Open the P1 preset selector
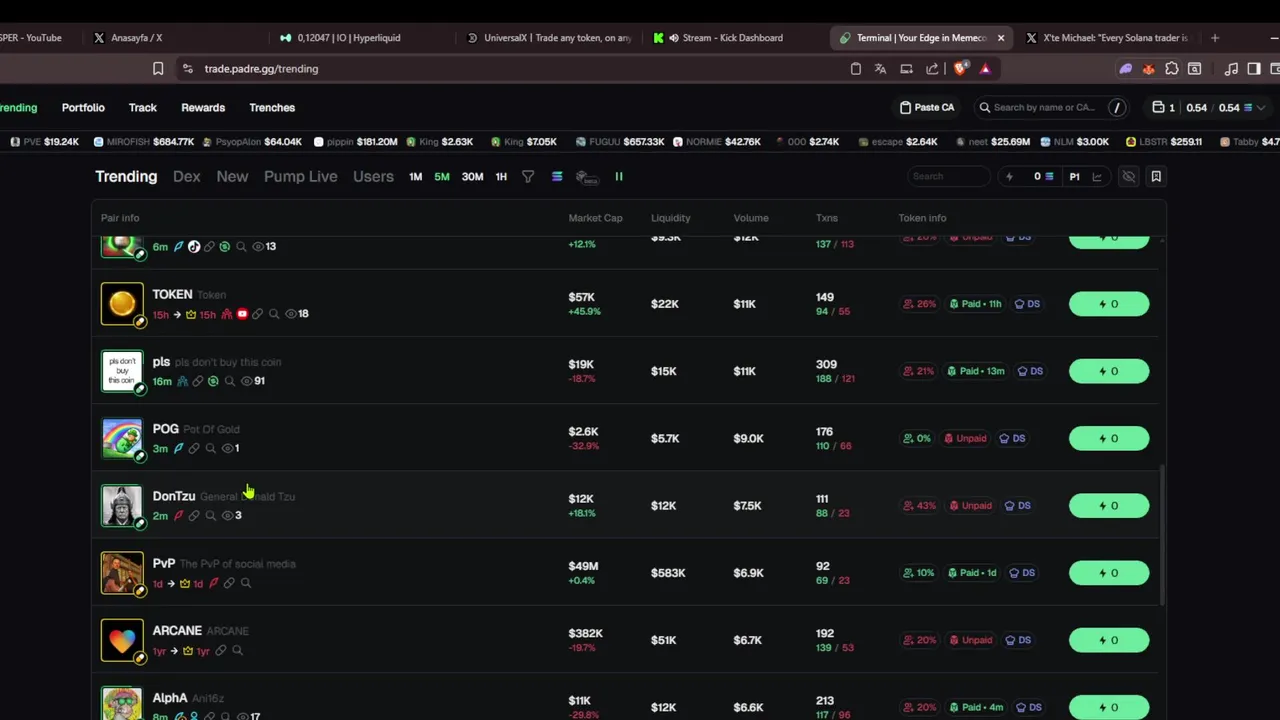This screenshot has height=720, width=1280. tap(1075, 177)
